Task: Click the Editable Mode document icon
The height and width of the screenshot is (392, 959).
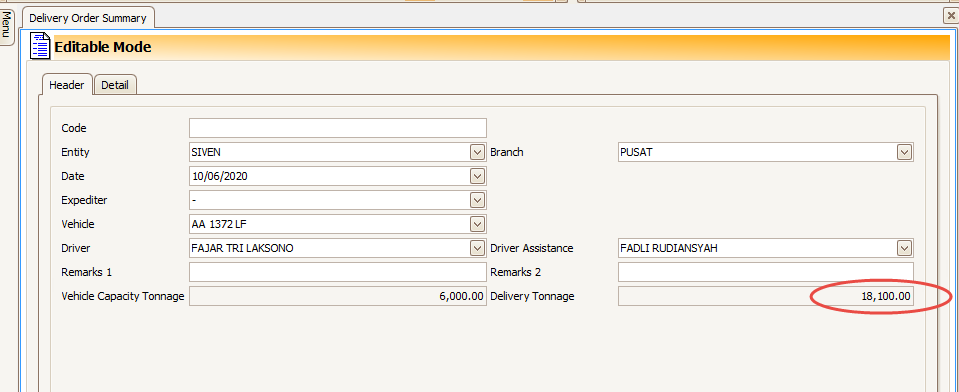Action: pyautogui.click(x=40, y=46)
